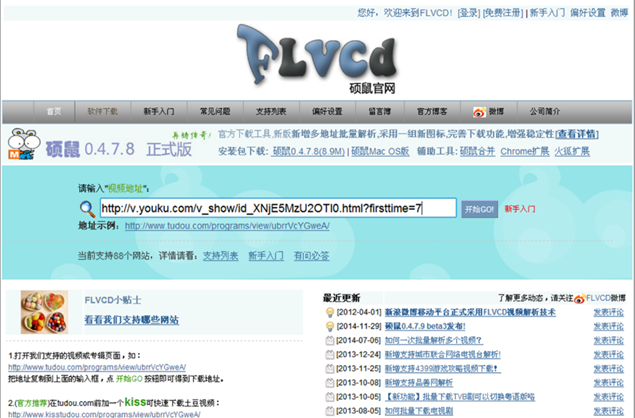Click 硕鼠合并 tool link
The height and width of the screenshot is (418, 635).
(477, 151)
